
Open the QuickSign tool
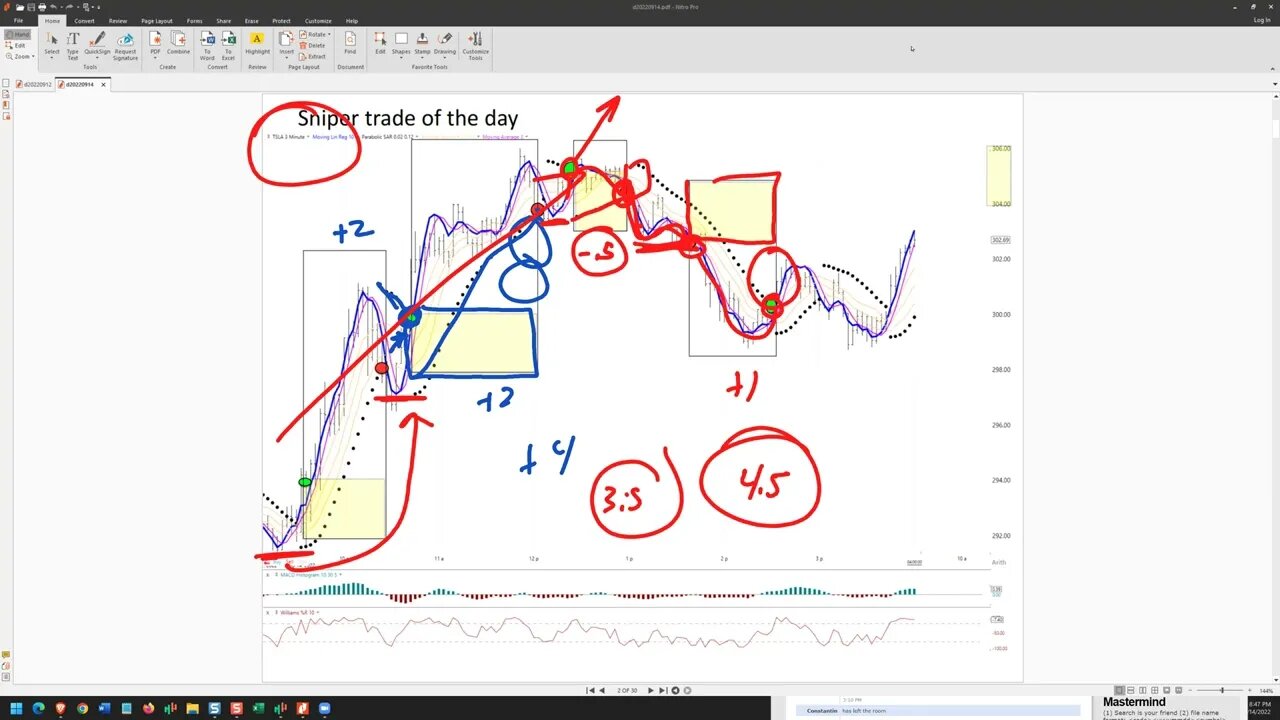(97, 44)
